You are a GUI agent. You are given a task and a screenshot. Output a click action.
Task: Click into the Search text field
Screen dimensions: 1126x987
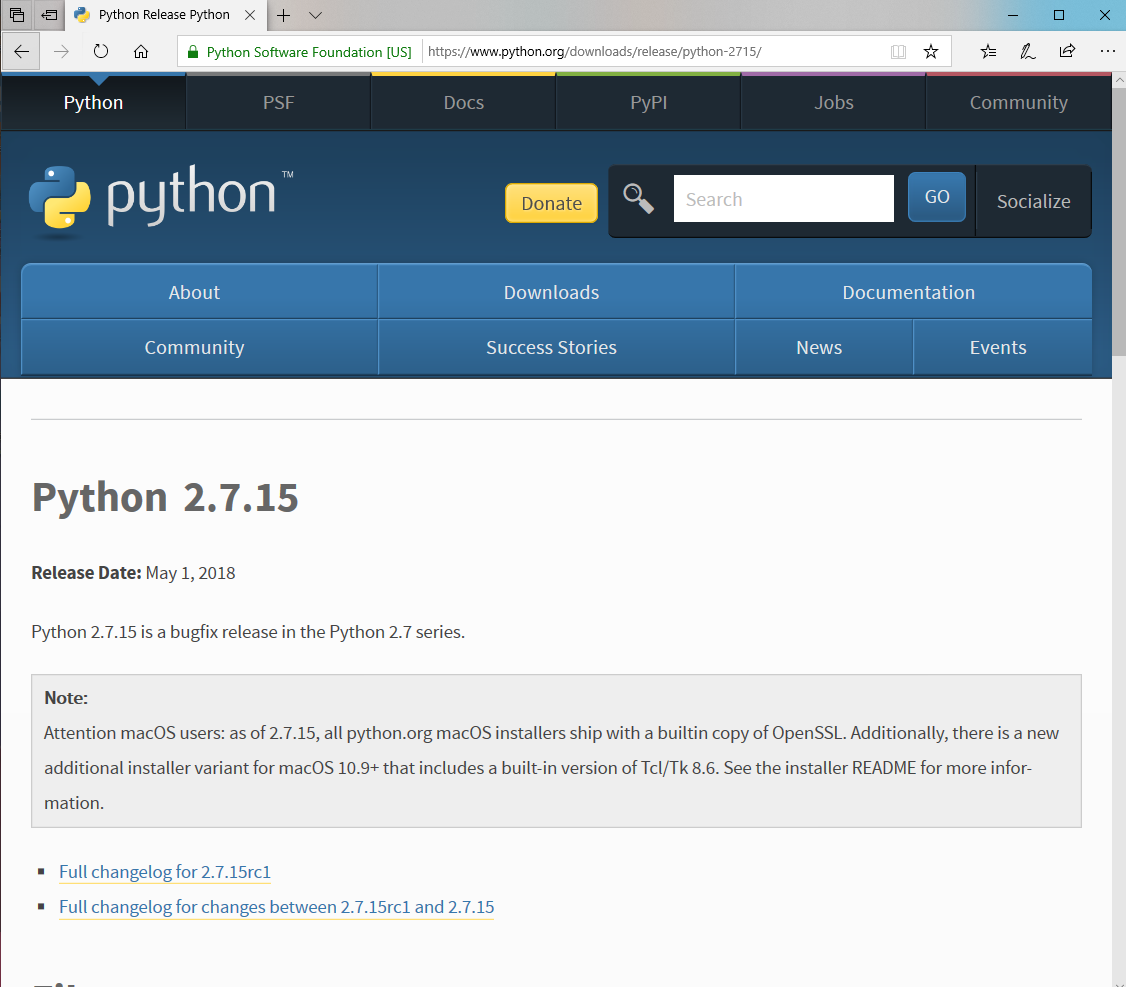(783, 199)
